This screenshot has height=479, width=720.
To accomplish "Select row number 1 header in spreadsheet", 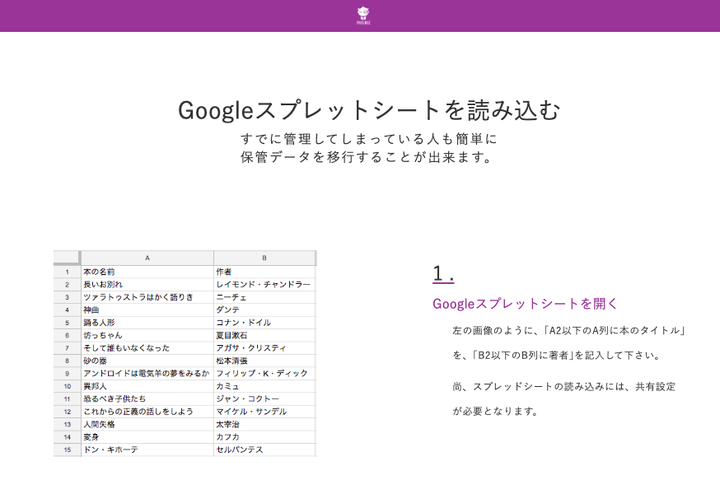I will pos(67,272).
